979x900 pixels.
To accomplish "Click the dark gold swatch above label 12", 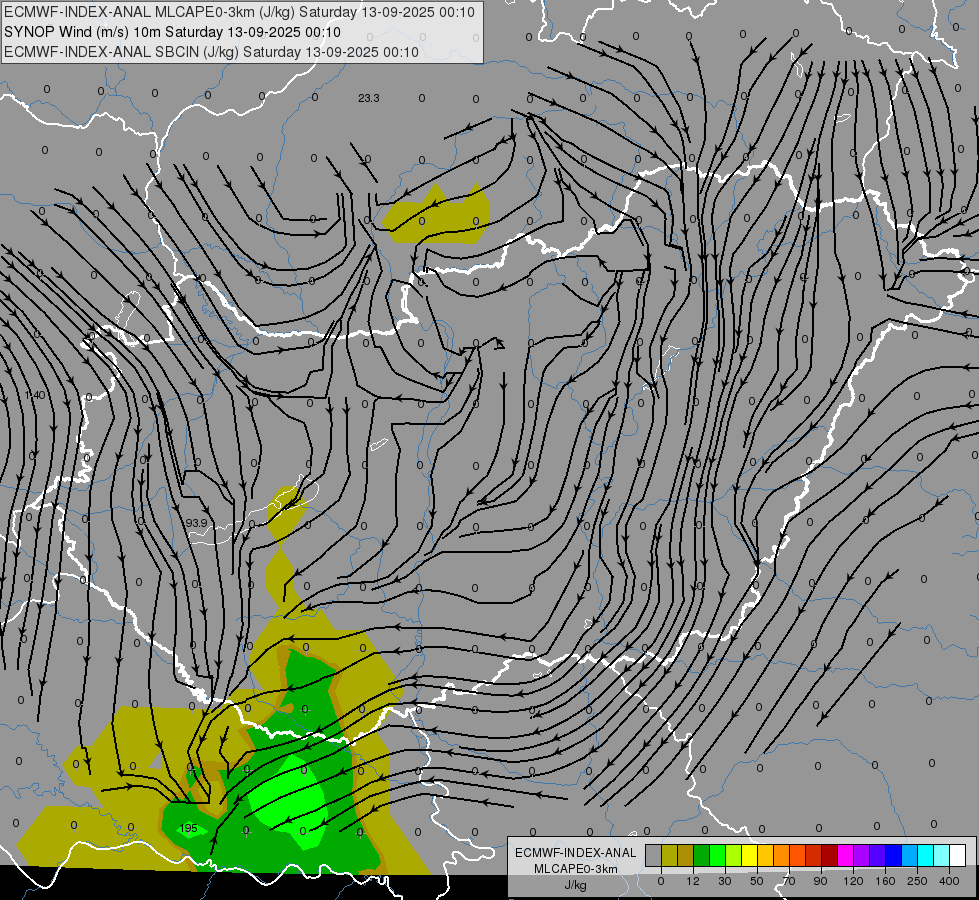I will 686,856.
